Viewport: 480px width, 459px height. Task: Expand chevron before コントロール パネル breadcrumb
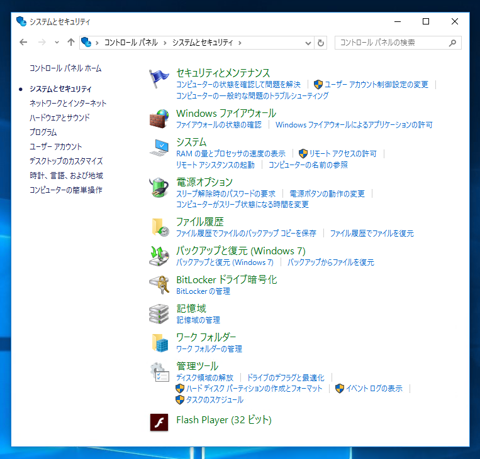click(97, 43)
